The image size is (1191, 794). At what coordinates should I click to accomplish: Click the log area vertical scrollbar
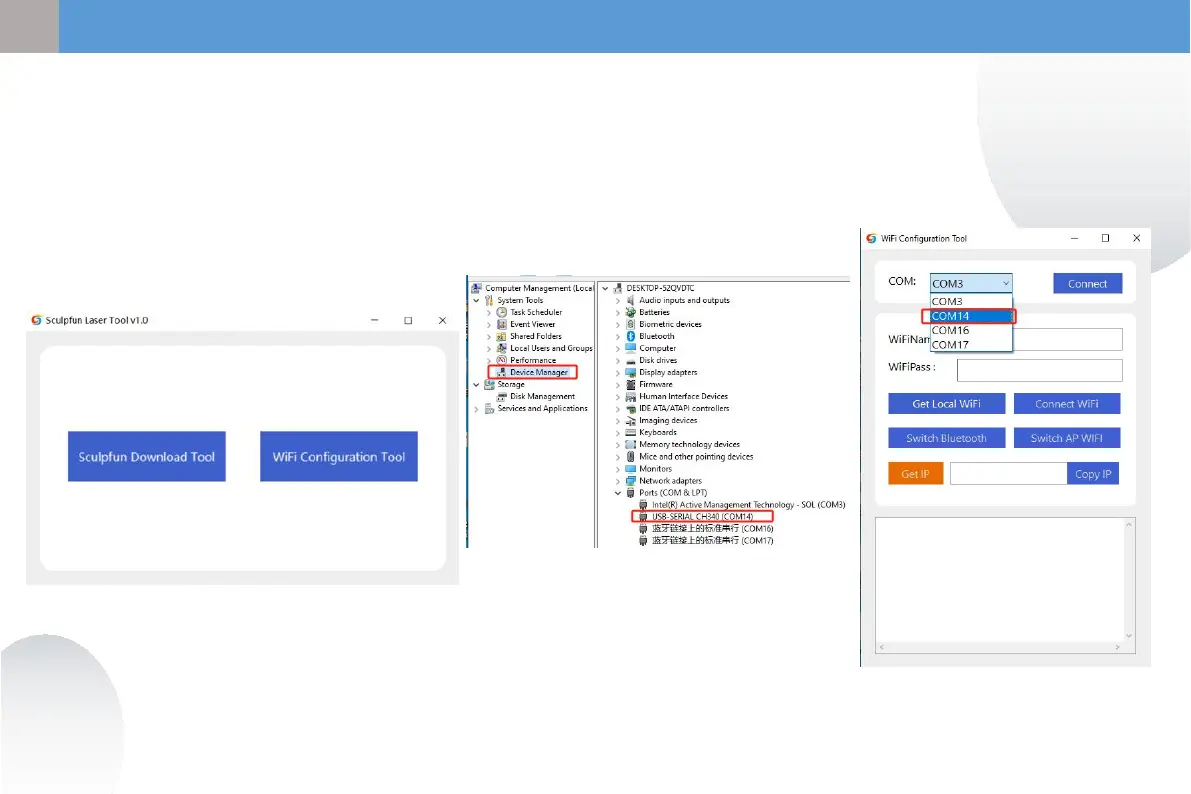[1129, 580]
